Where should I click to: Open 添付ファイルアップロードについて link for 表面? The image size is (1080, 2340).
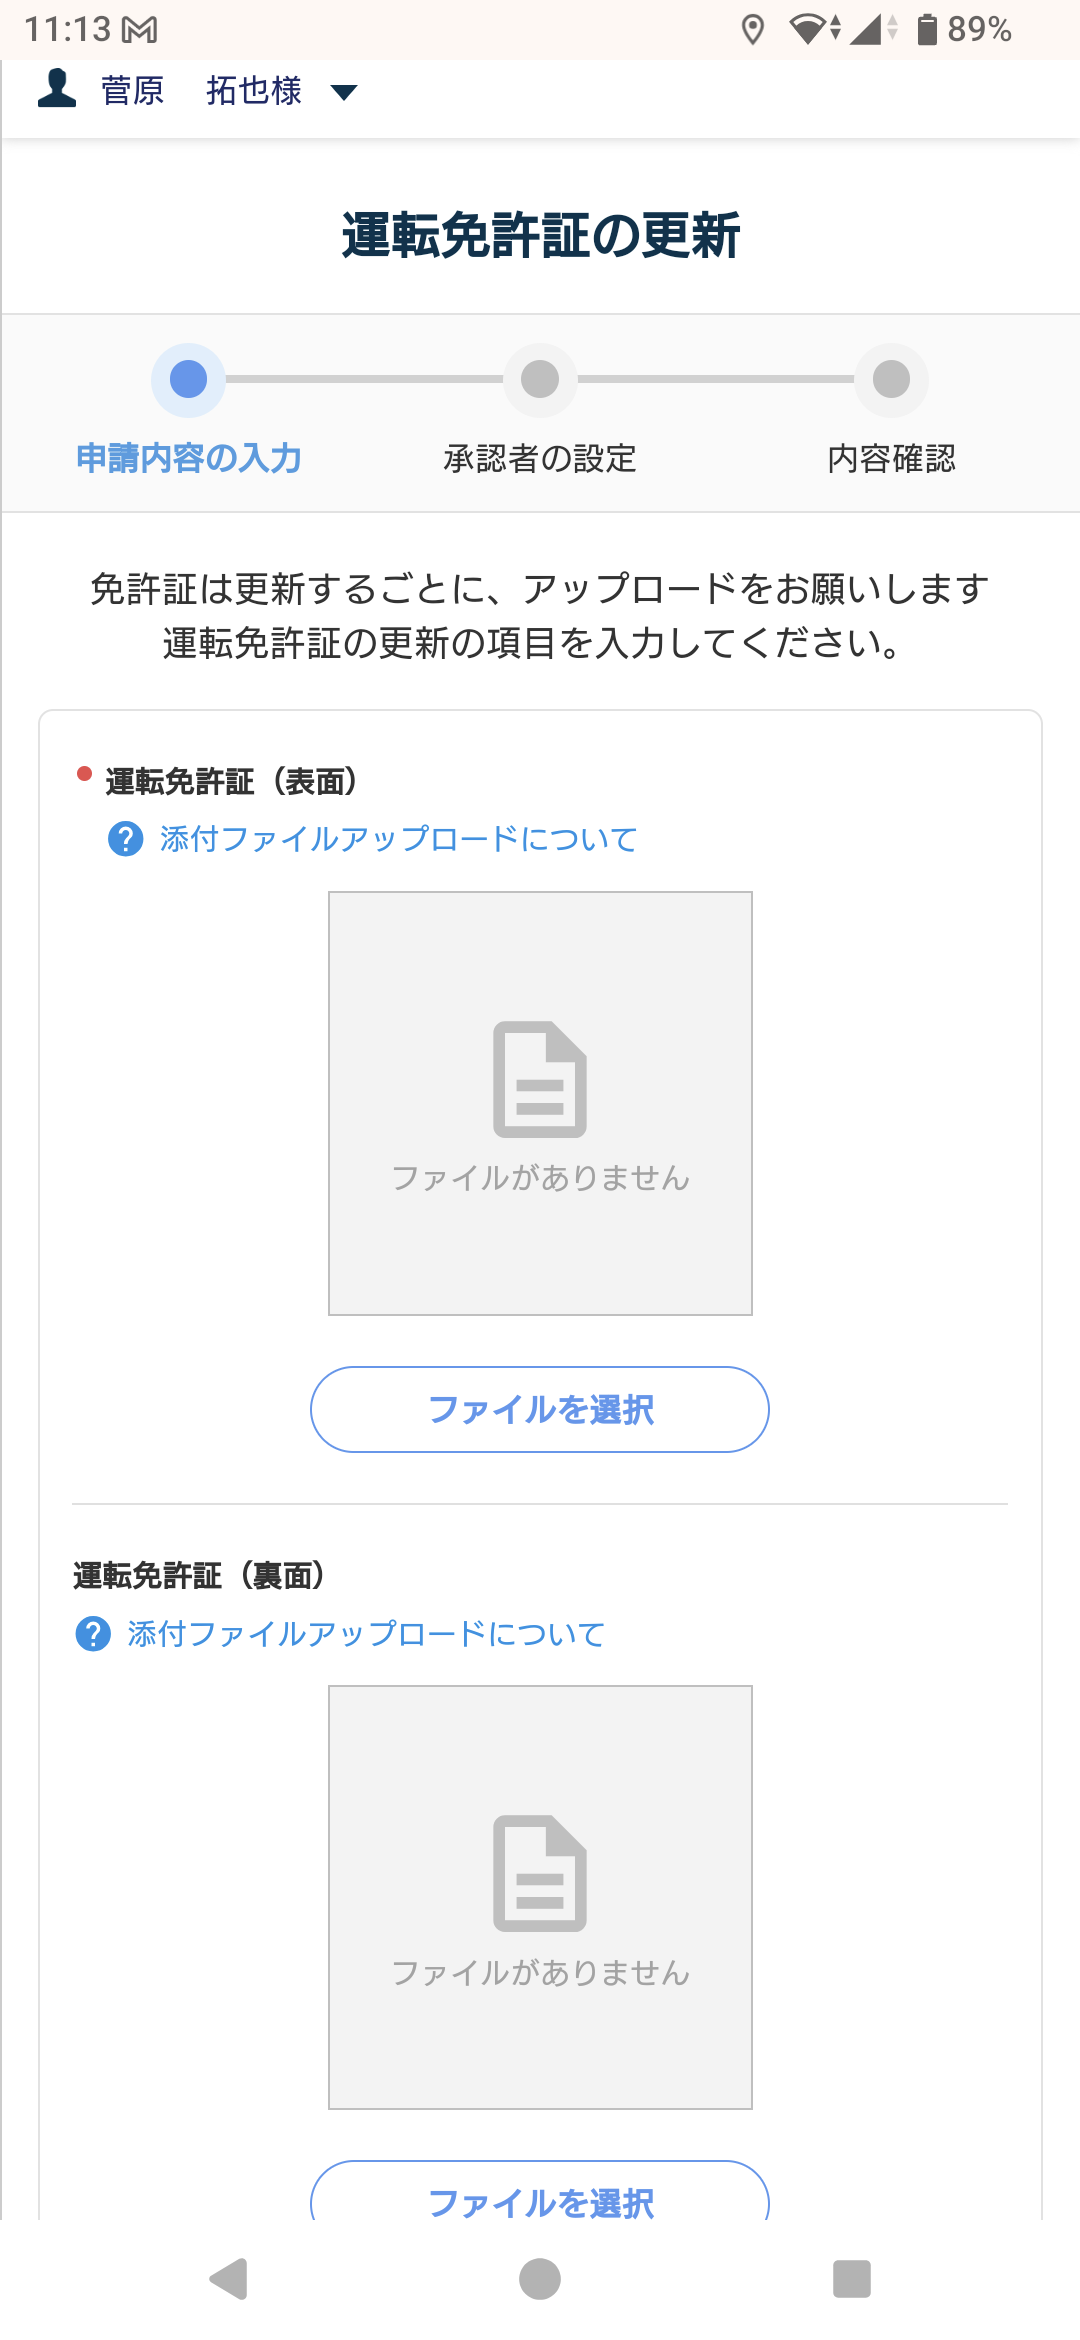398,839
